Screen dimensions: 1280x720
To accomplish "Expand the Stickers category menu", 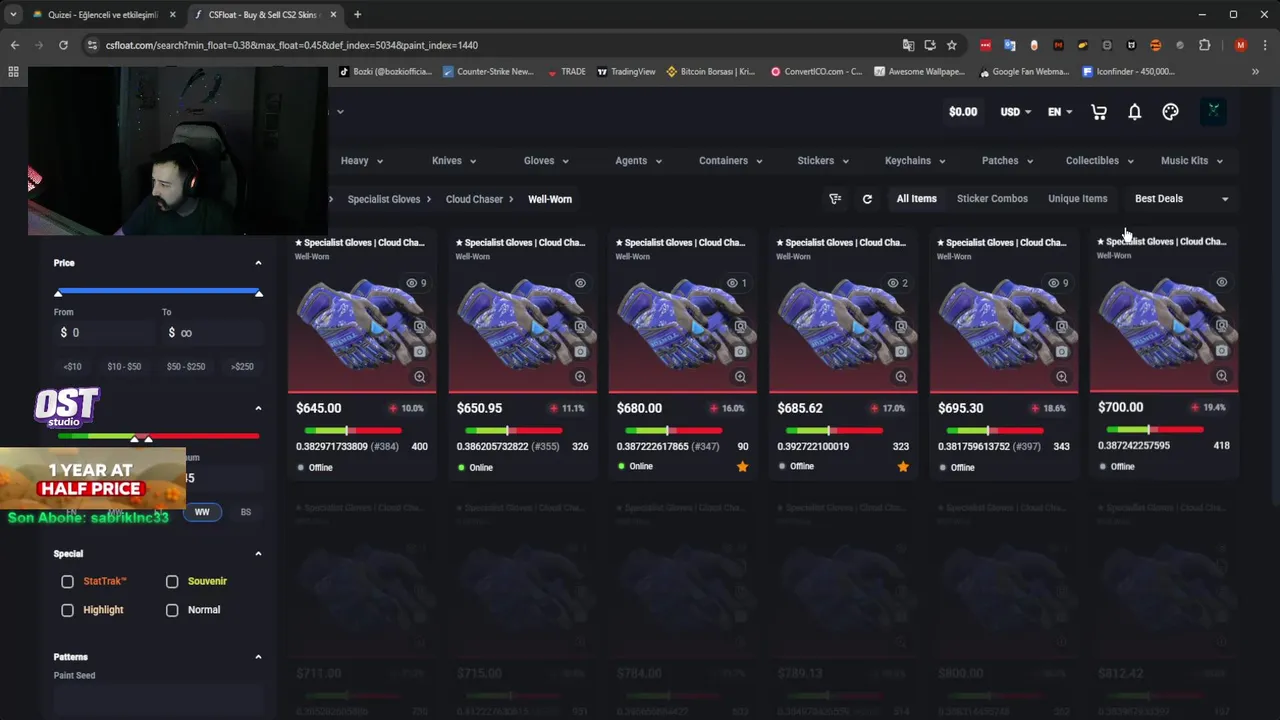I will pyautogui.click(x=823, y=161).
